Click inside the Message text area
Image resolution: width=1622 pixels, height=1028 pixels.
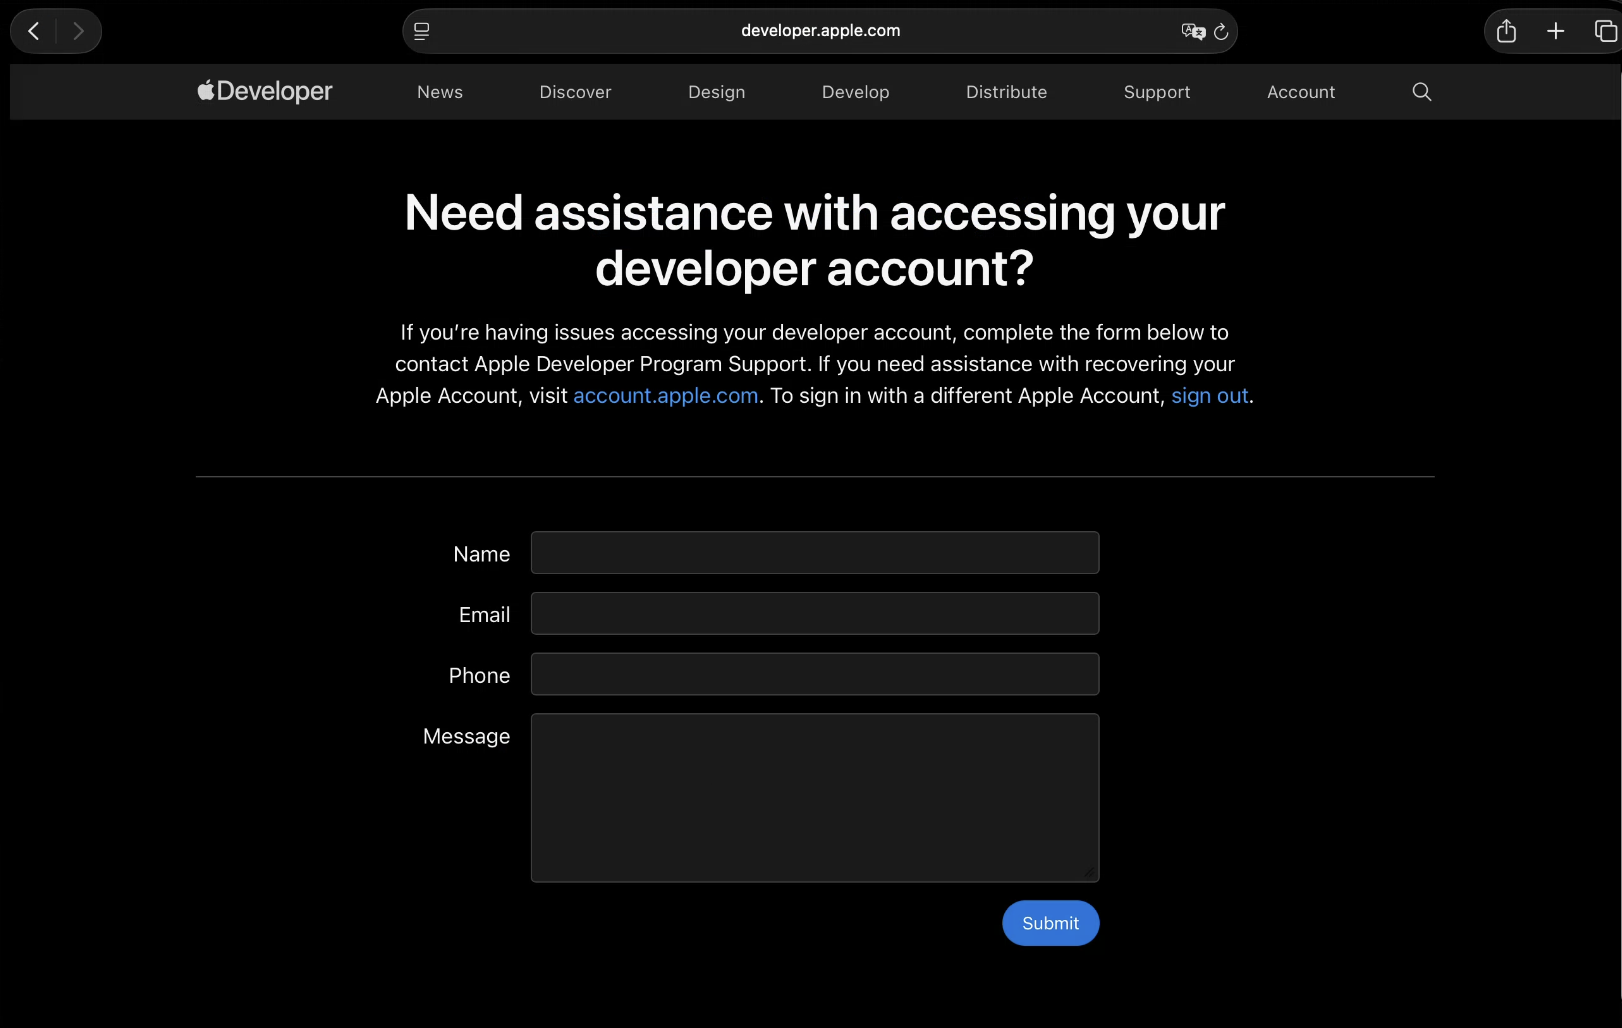pyautogui.click(x=814, y=798)
